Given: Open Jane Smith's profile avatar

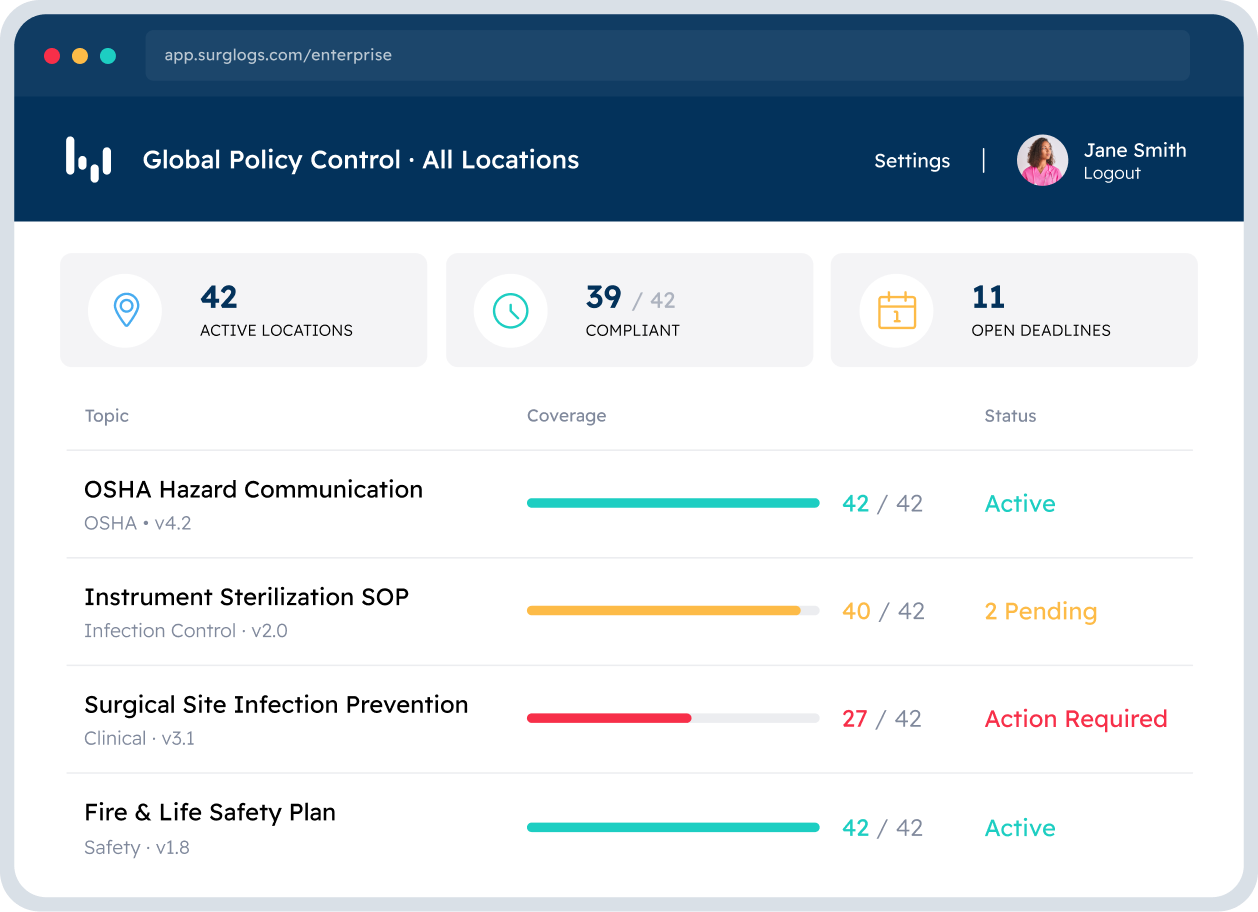Looking at the screenshot, I should coord(1042,160).
